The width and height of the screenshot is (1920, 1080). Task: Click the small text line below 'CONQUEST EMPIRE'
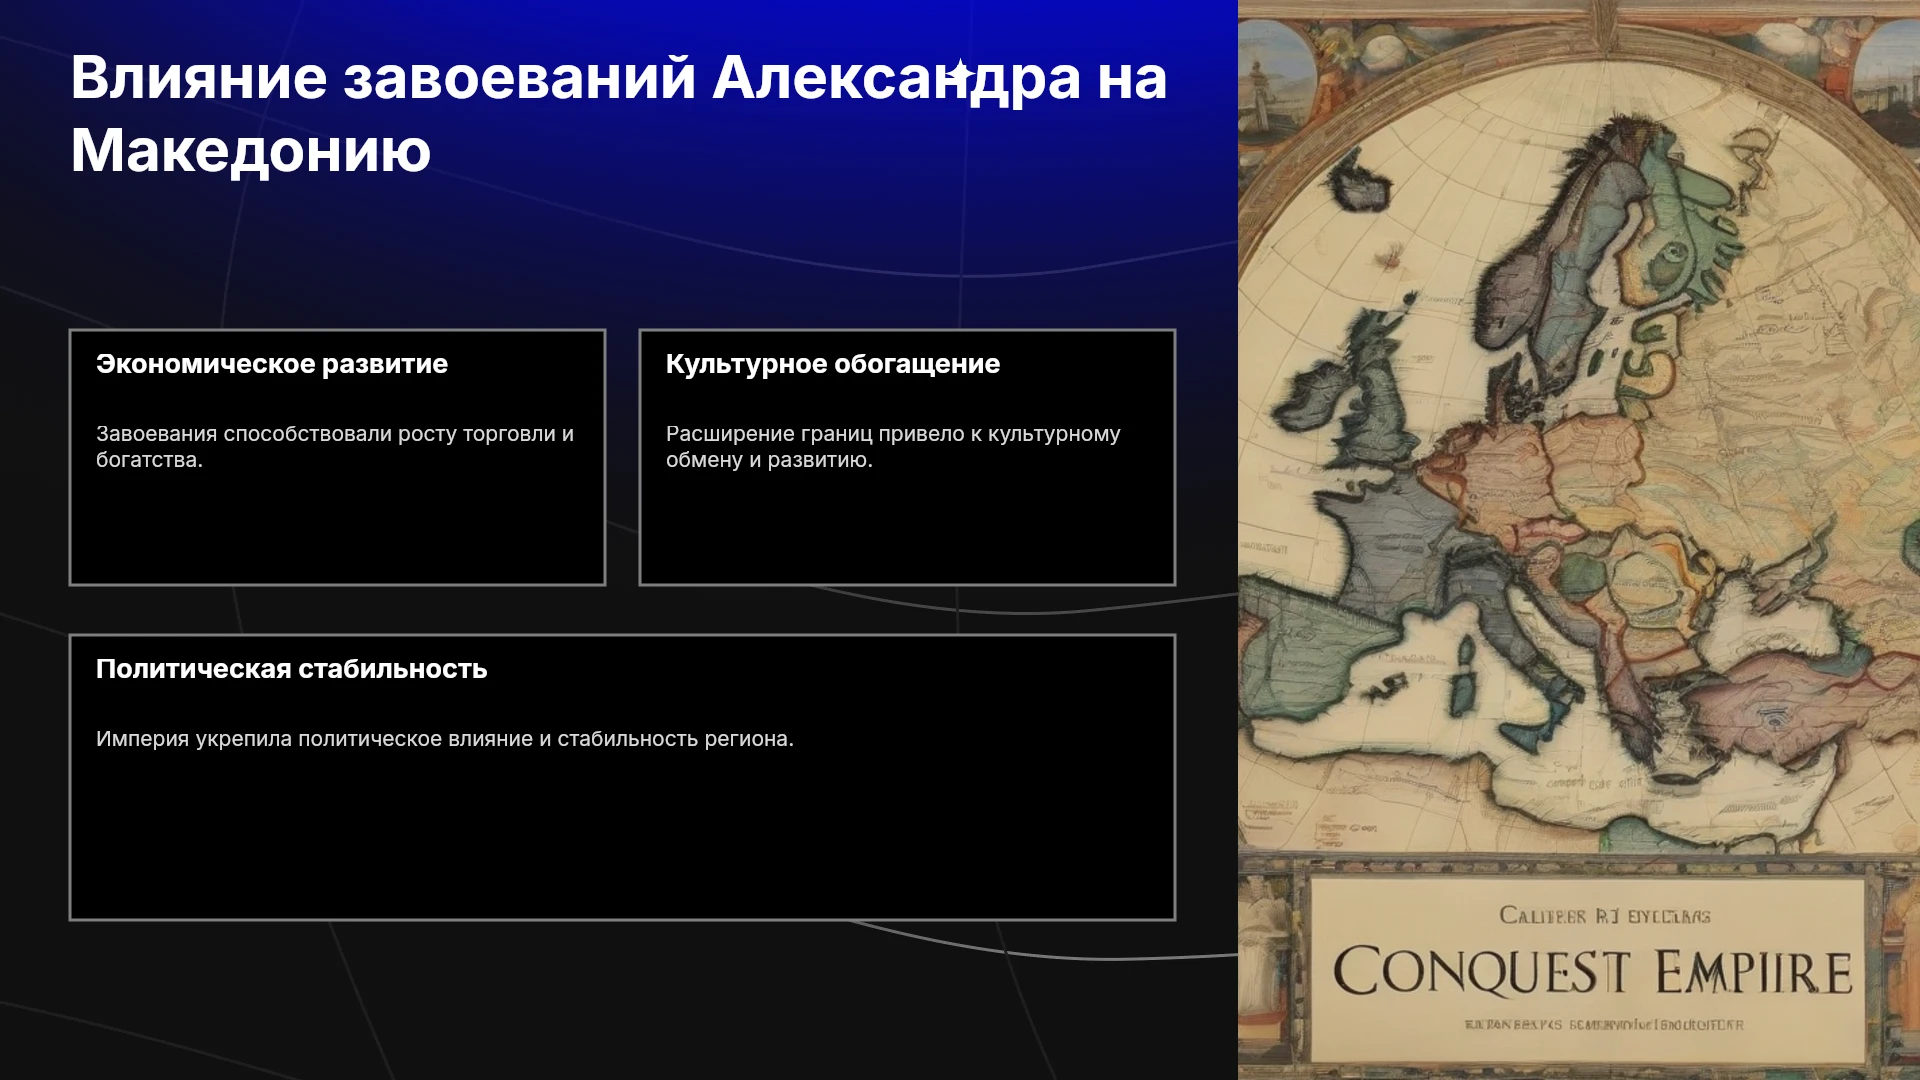[1604, 1025]
